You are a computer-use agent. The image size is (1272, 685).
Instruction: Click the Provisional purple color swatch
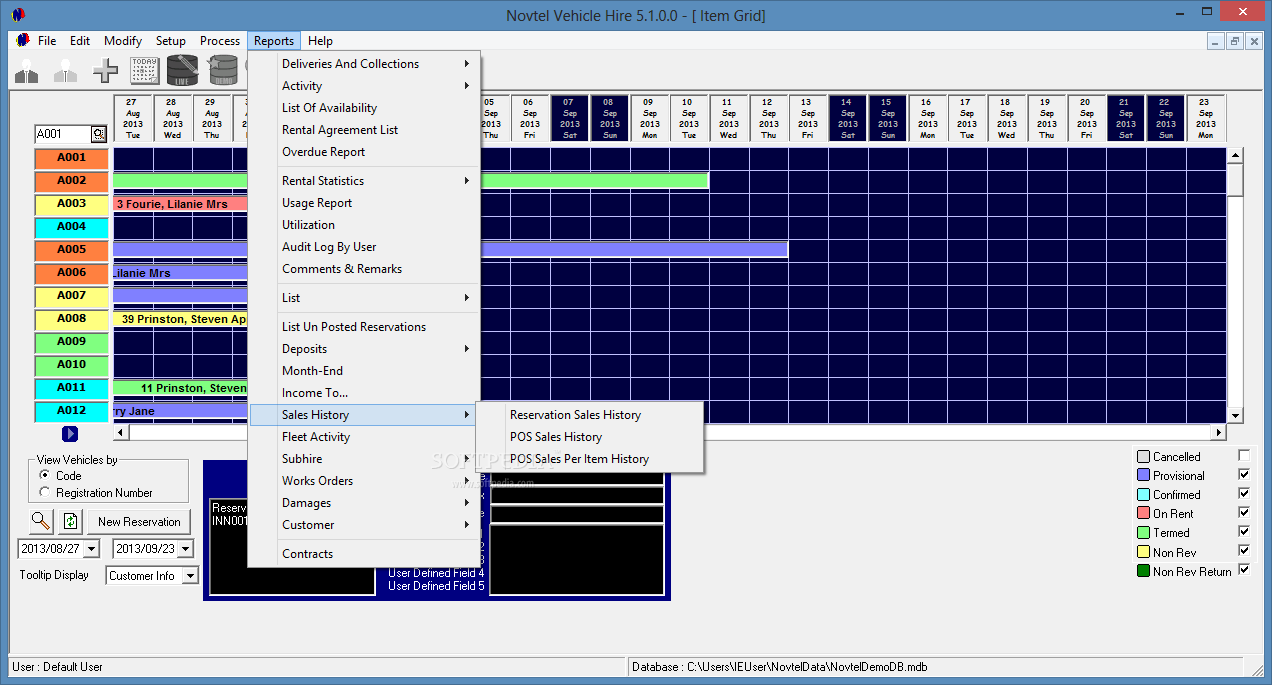tap(1143, 475)
